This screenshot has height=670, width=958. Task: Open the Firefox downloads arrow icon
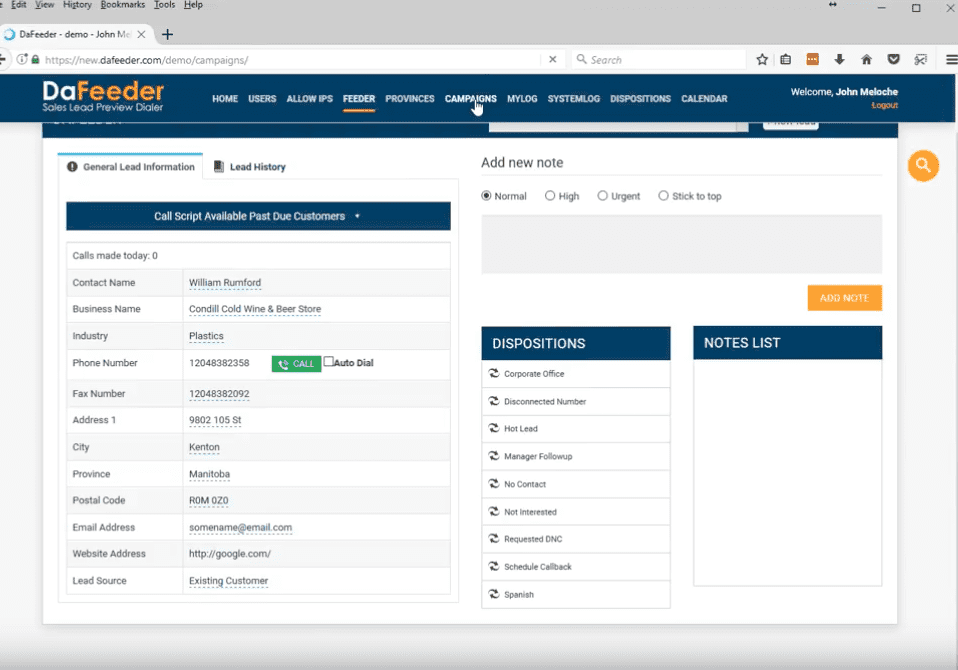tap(839, 60)
